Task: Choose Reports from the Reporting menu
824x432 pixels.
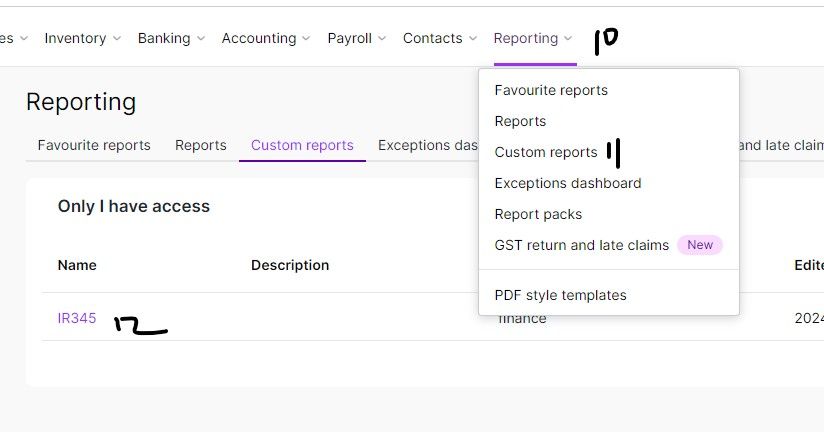Action: [520, 121]
